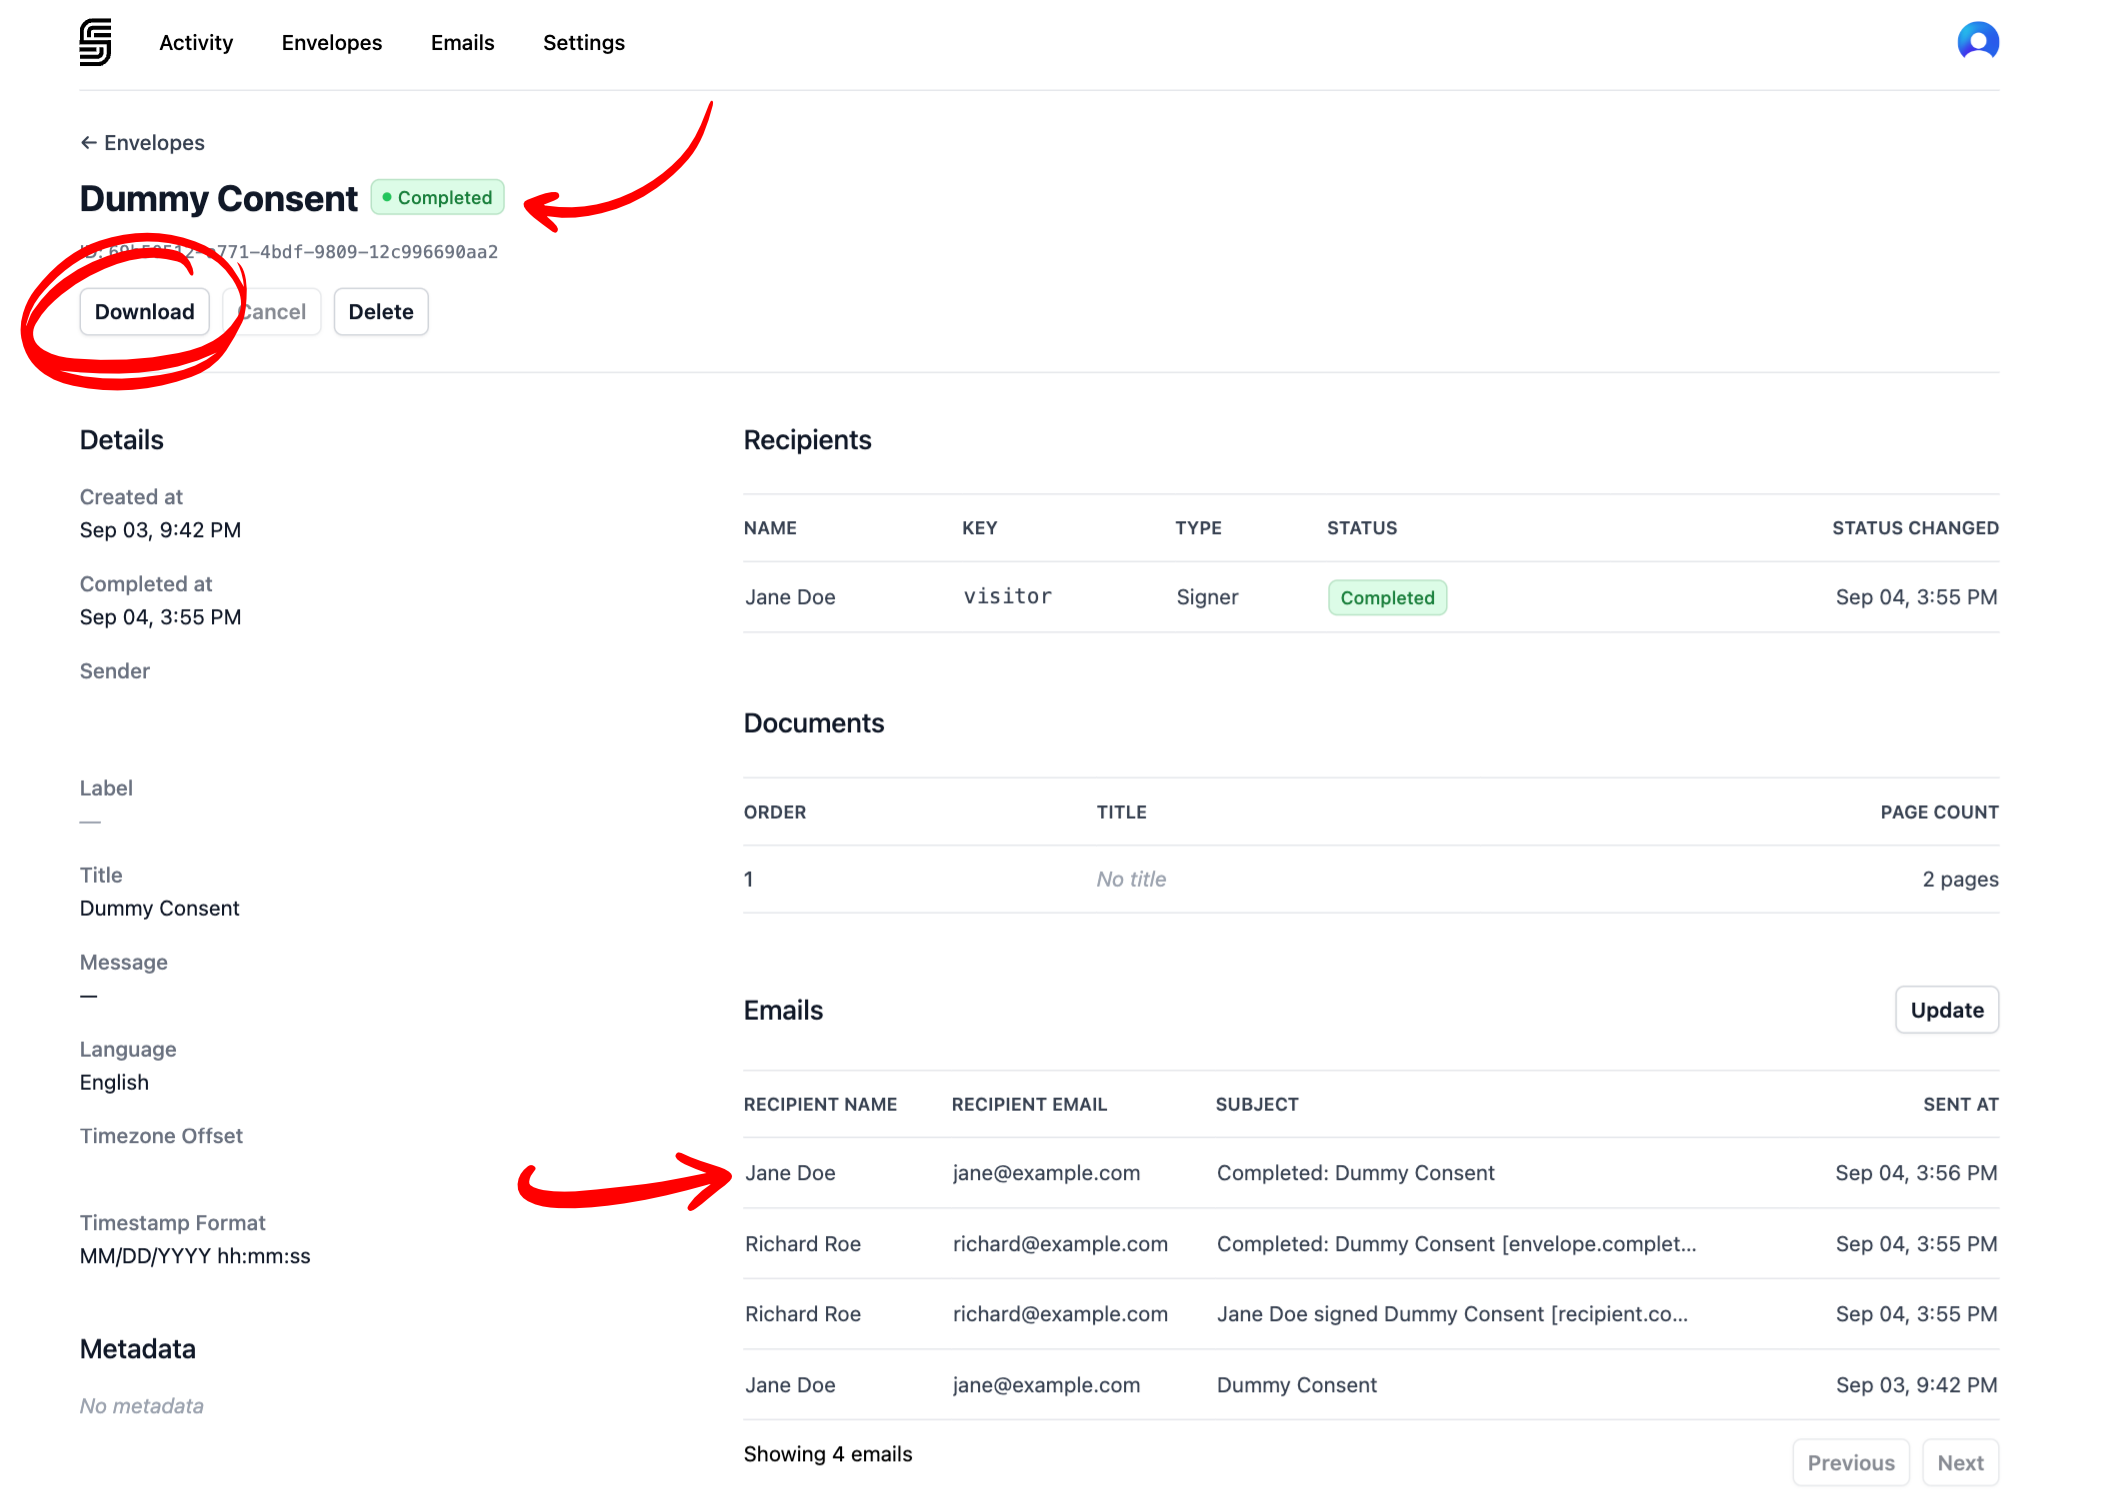Open document row with No title

tap(1130, 879)
